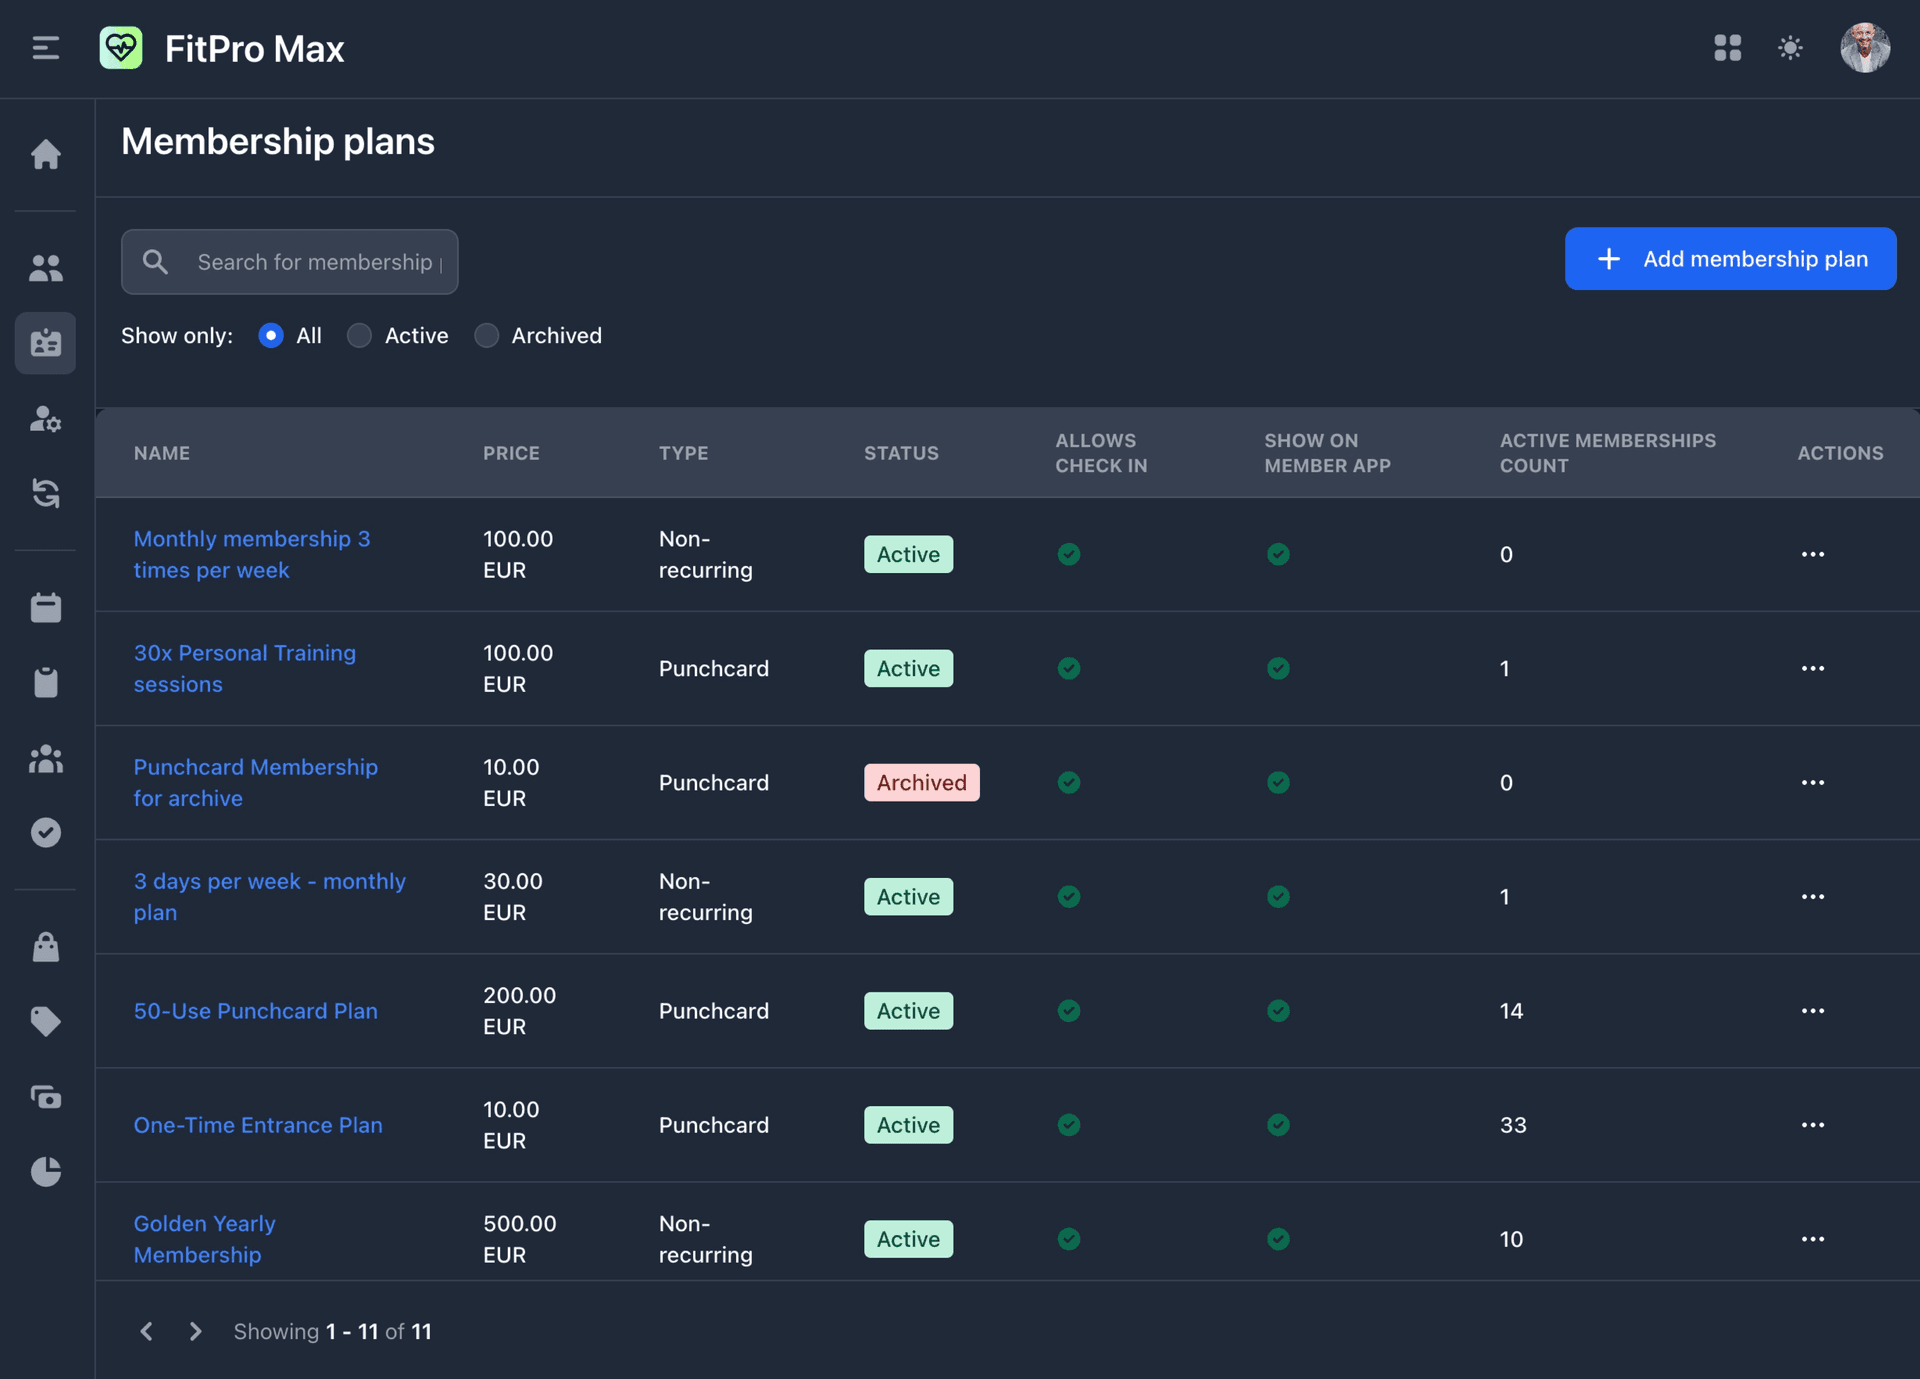
Task: Open the Staff settings icon
Action: point(46,420)
